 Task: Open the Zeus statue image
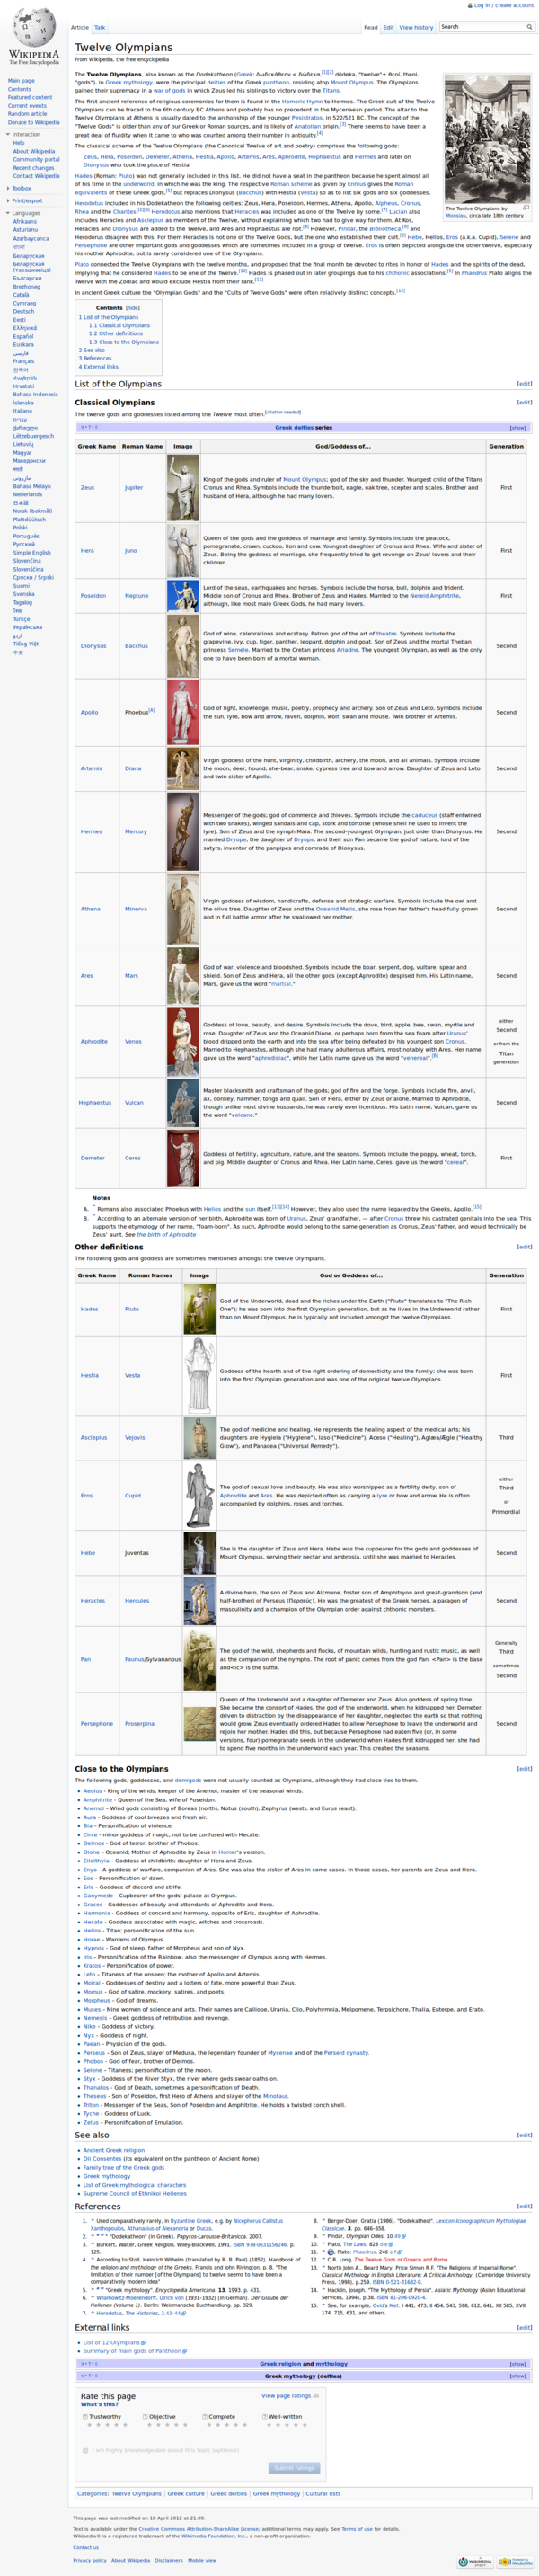[x=182, y=488]
